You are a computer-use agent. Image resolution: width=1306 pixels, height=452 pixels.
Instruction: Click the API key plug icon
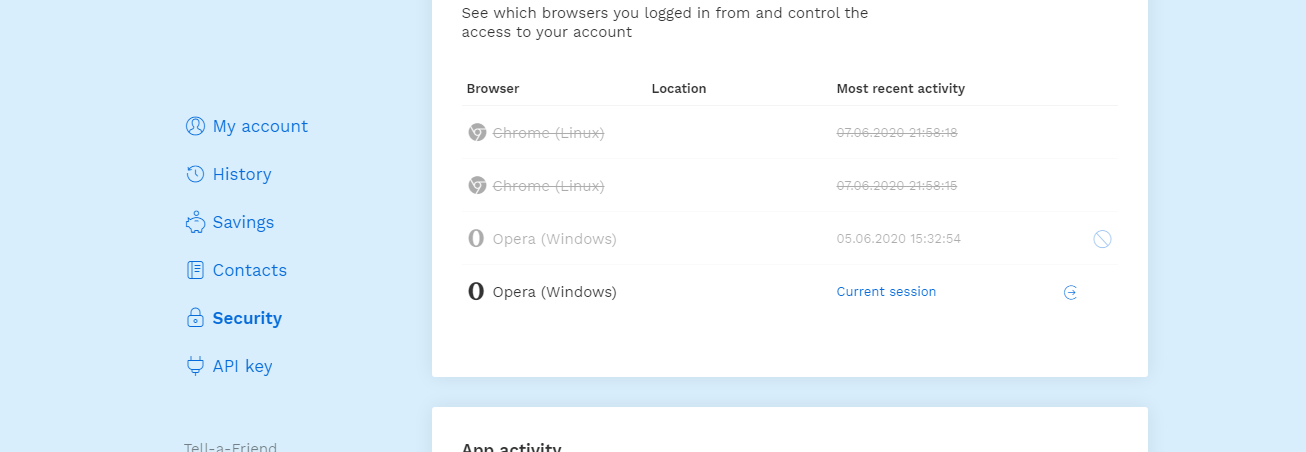195,366
